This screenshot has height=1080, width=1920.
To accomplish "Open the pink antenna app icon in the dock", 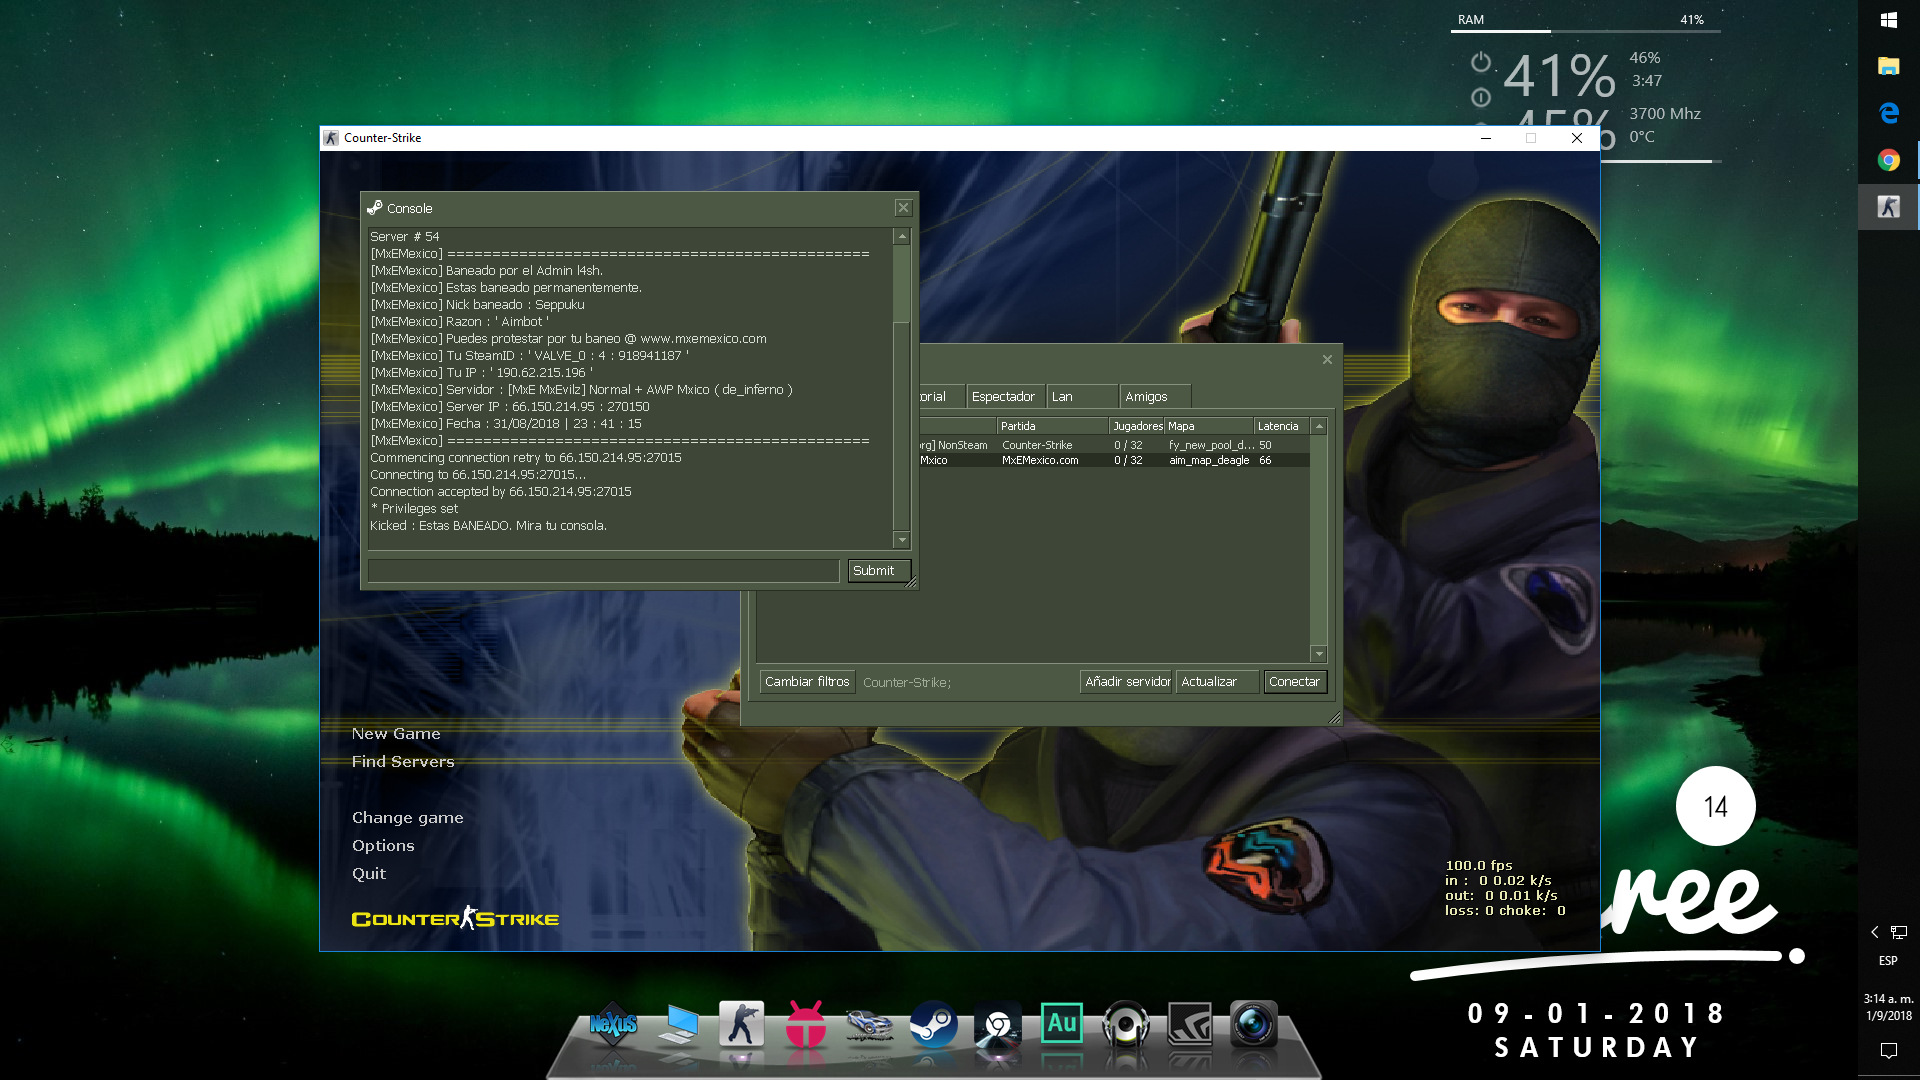I will [x=806, y=1024].
